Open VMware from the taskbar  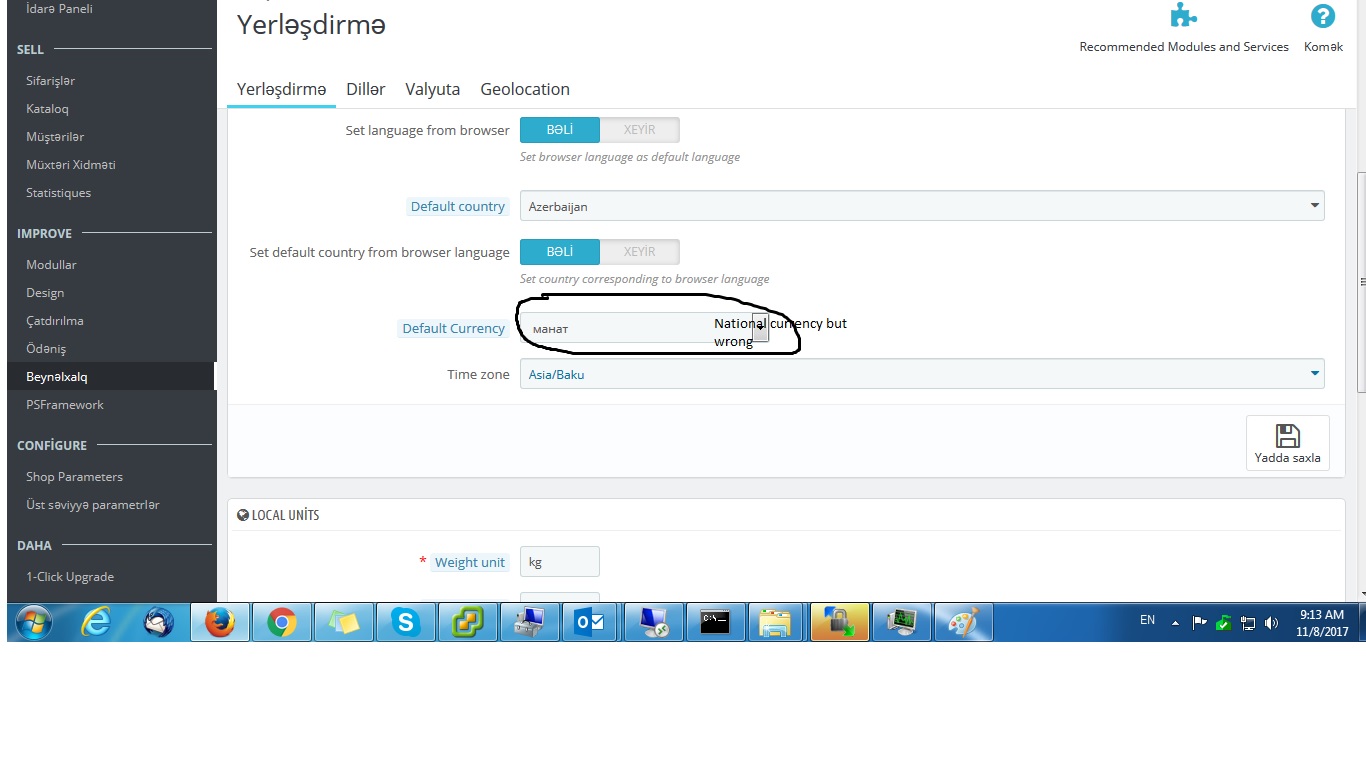click(x=467, y=622)
